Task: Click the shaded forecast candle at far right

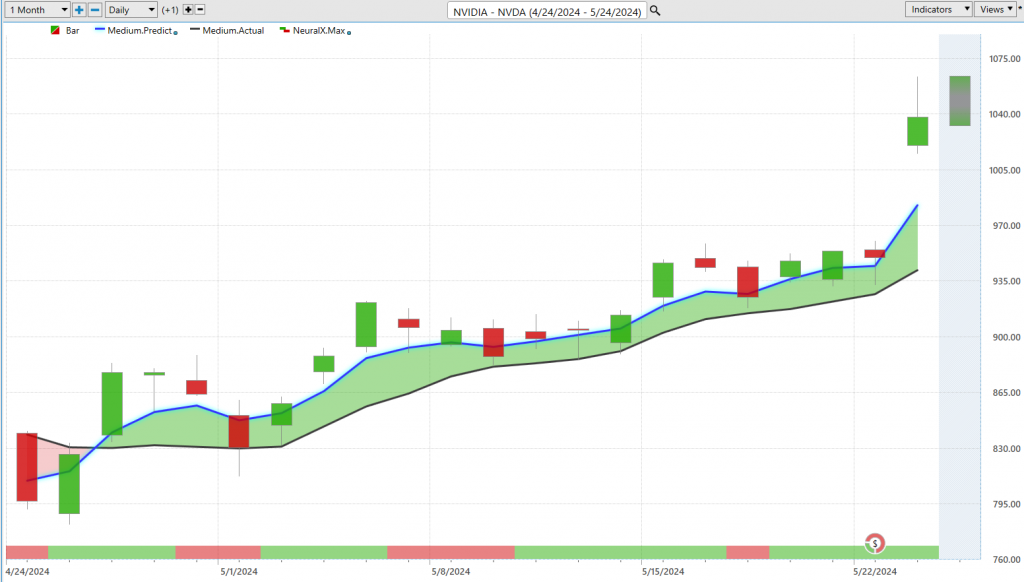Action: tap(959, 101)
